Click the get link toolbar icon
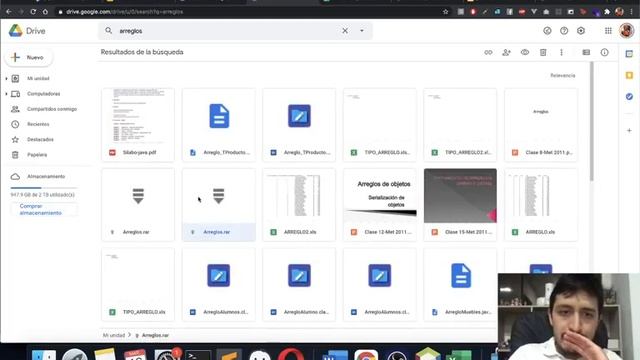Image resolution: width=640 pixels, height=360 pixels. (488, 52)
